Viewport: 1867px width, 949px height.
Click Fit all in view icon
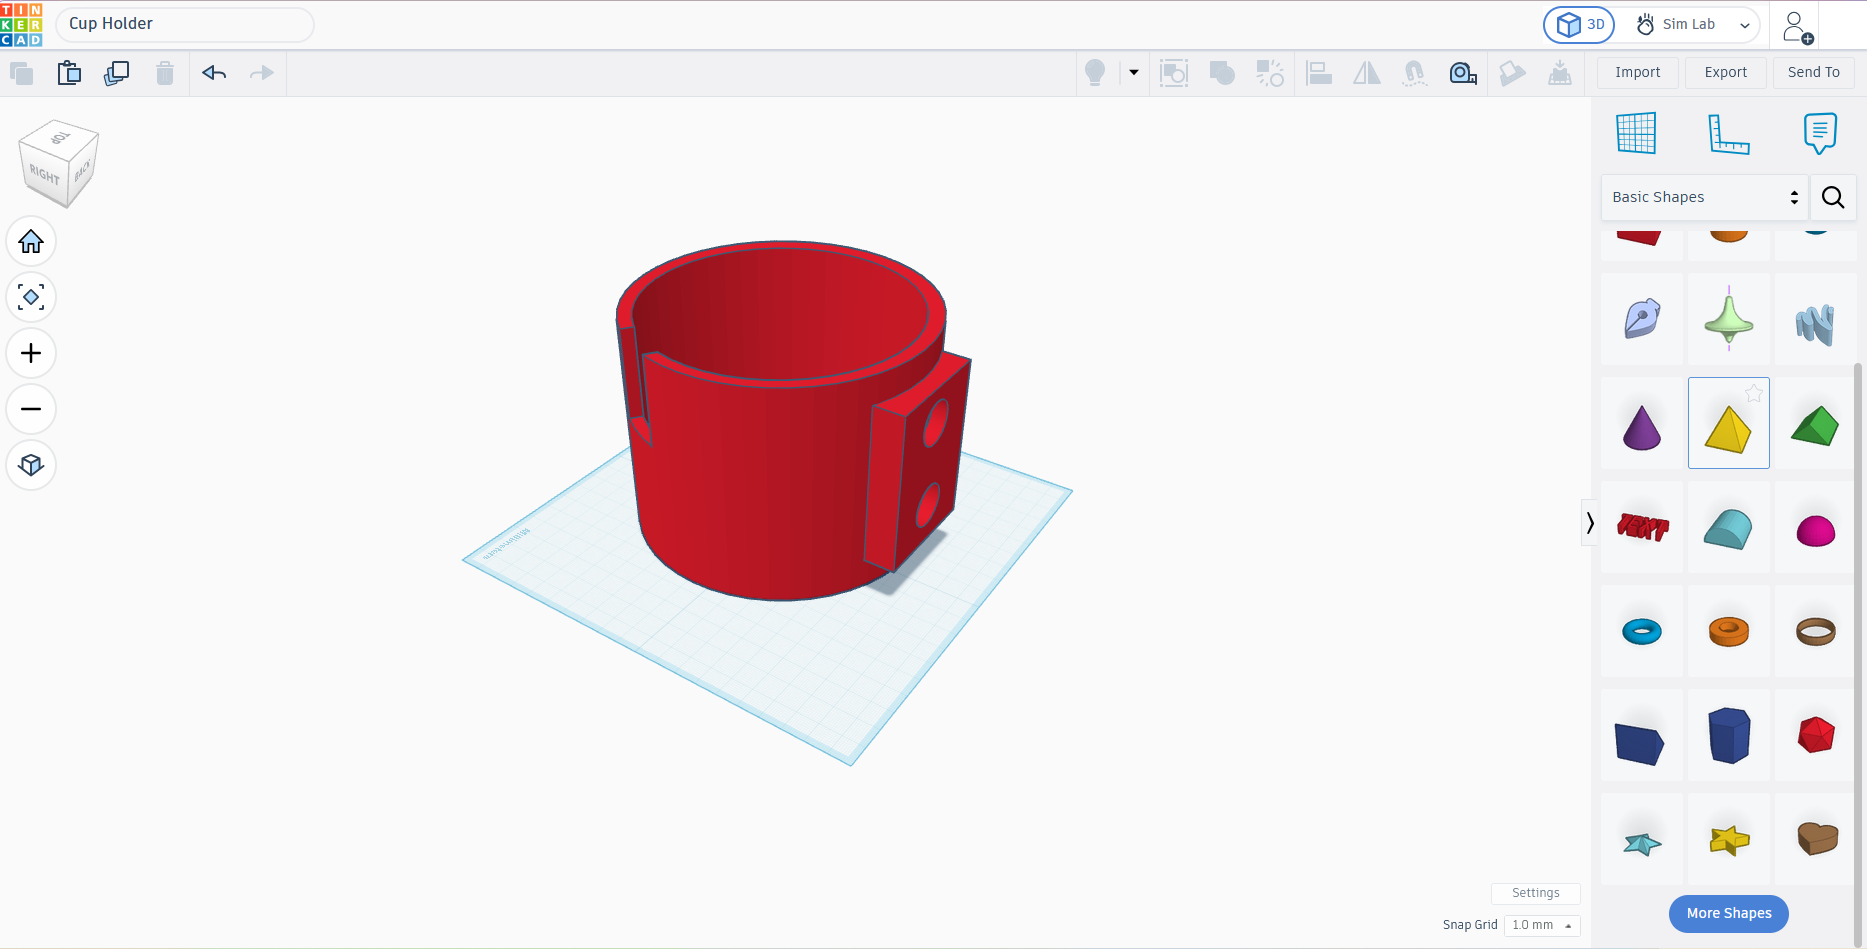[x=31, y=297]
